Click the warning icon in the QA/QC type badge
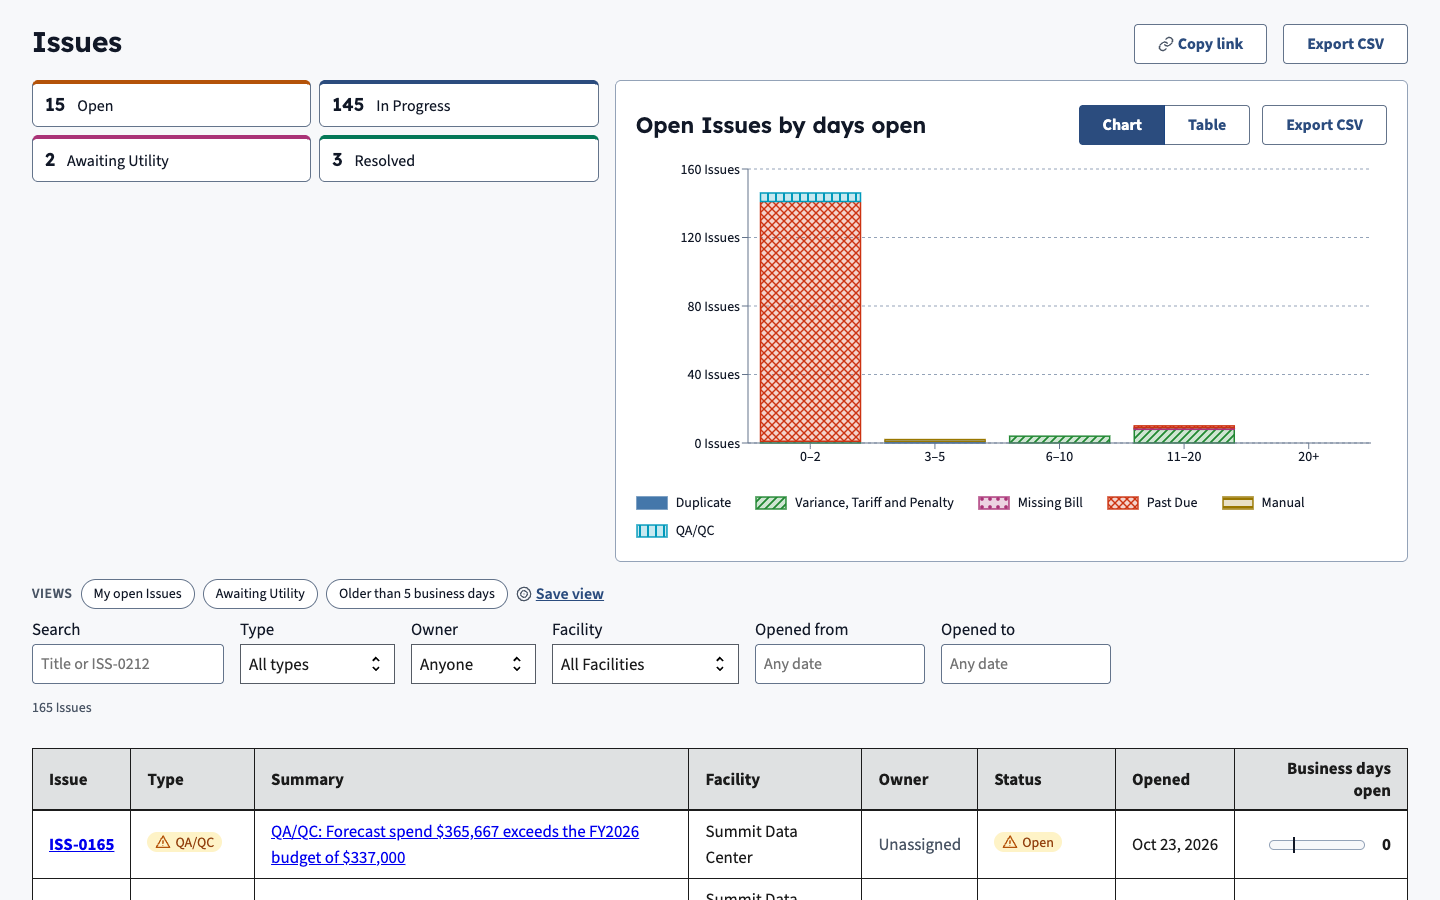Image resolution: width=1440 pixels, height=900 pixels. pyautogui.click(x=163, y=842)
